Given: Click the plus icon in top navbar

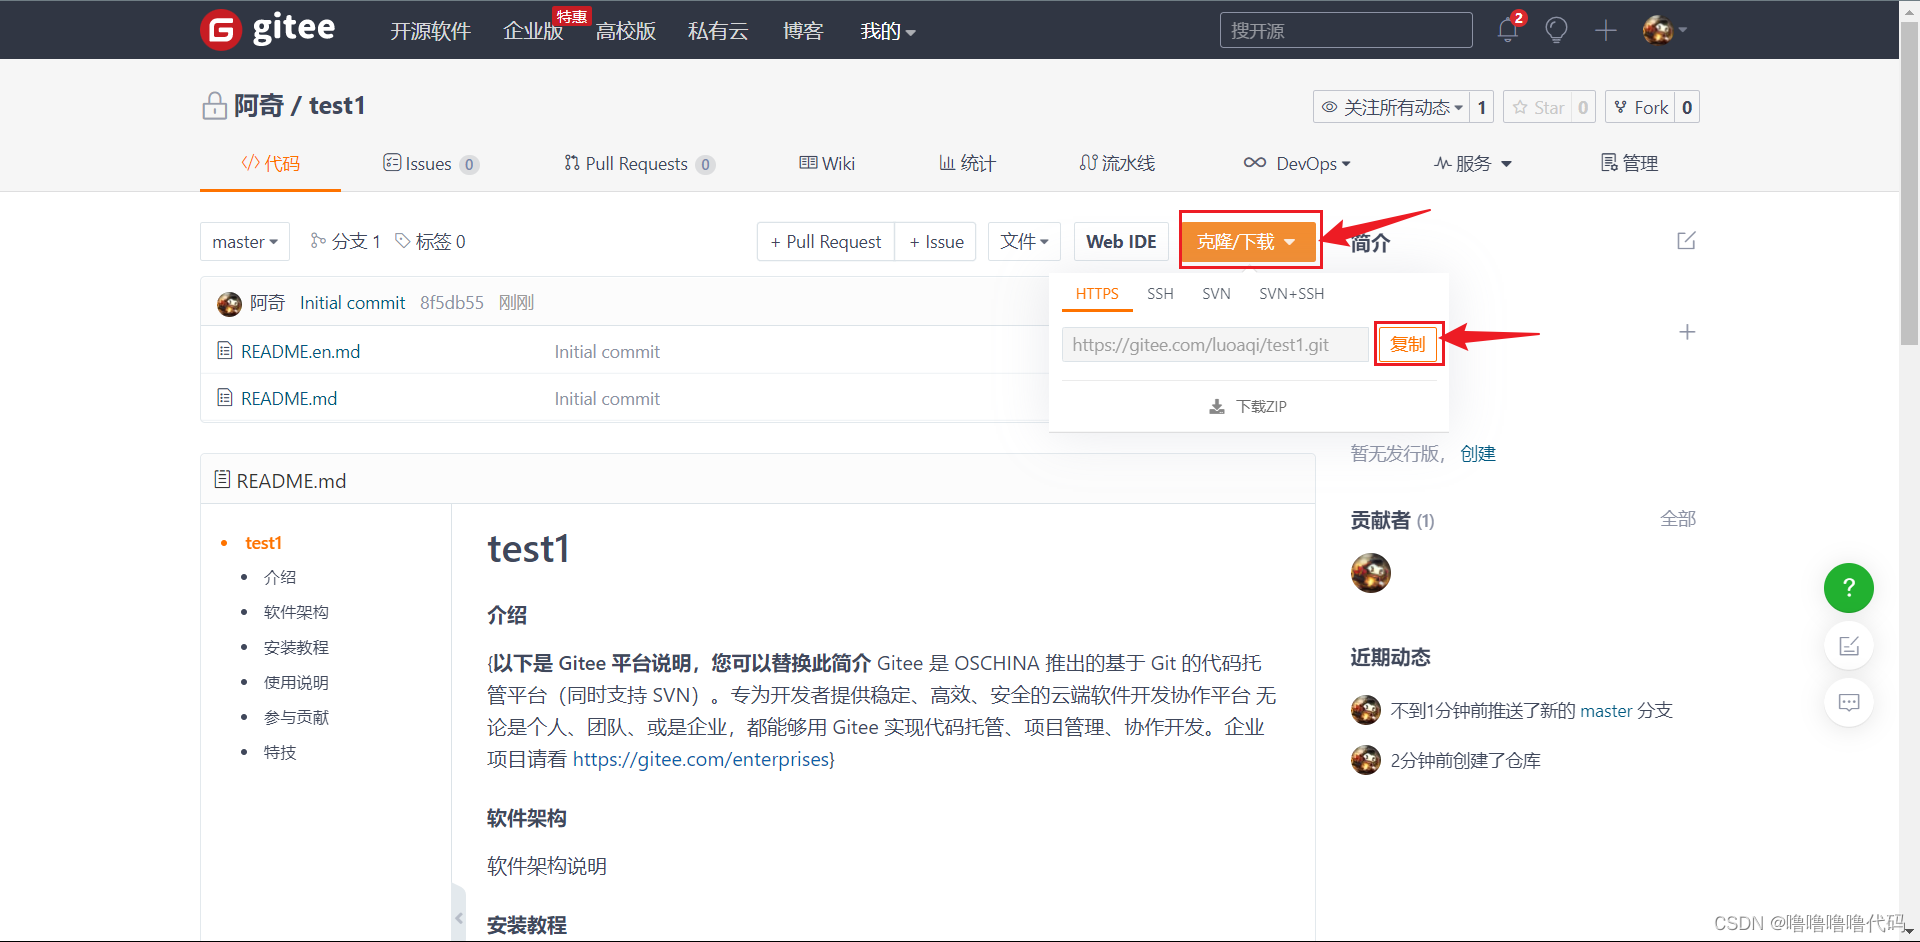Looking at the screenshot, I should (1606, 30).
